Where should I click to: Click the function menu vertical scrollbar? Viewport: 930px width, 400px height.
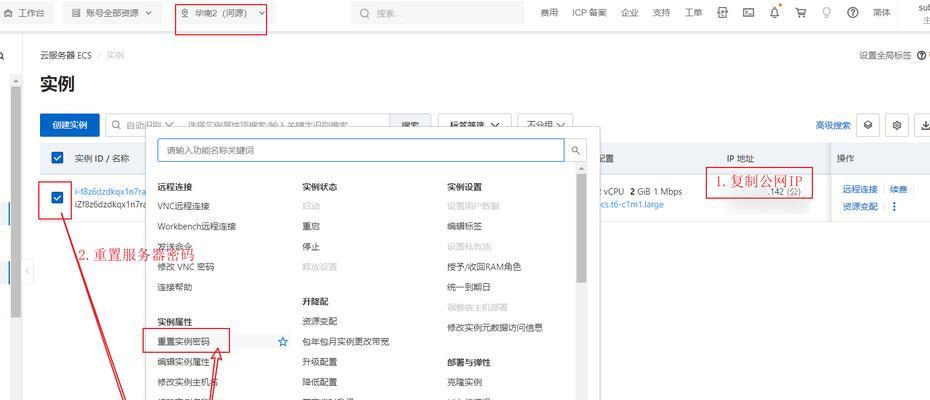point(581,228)
